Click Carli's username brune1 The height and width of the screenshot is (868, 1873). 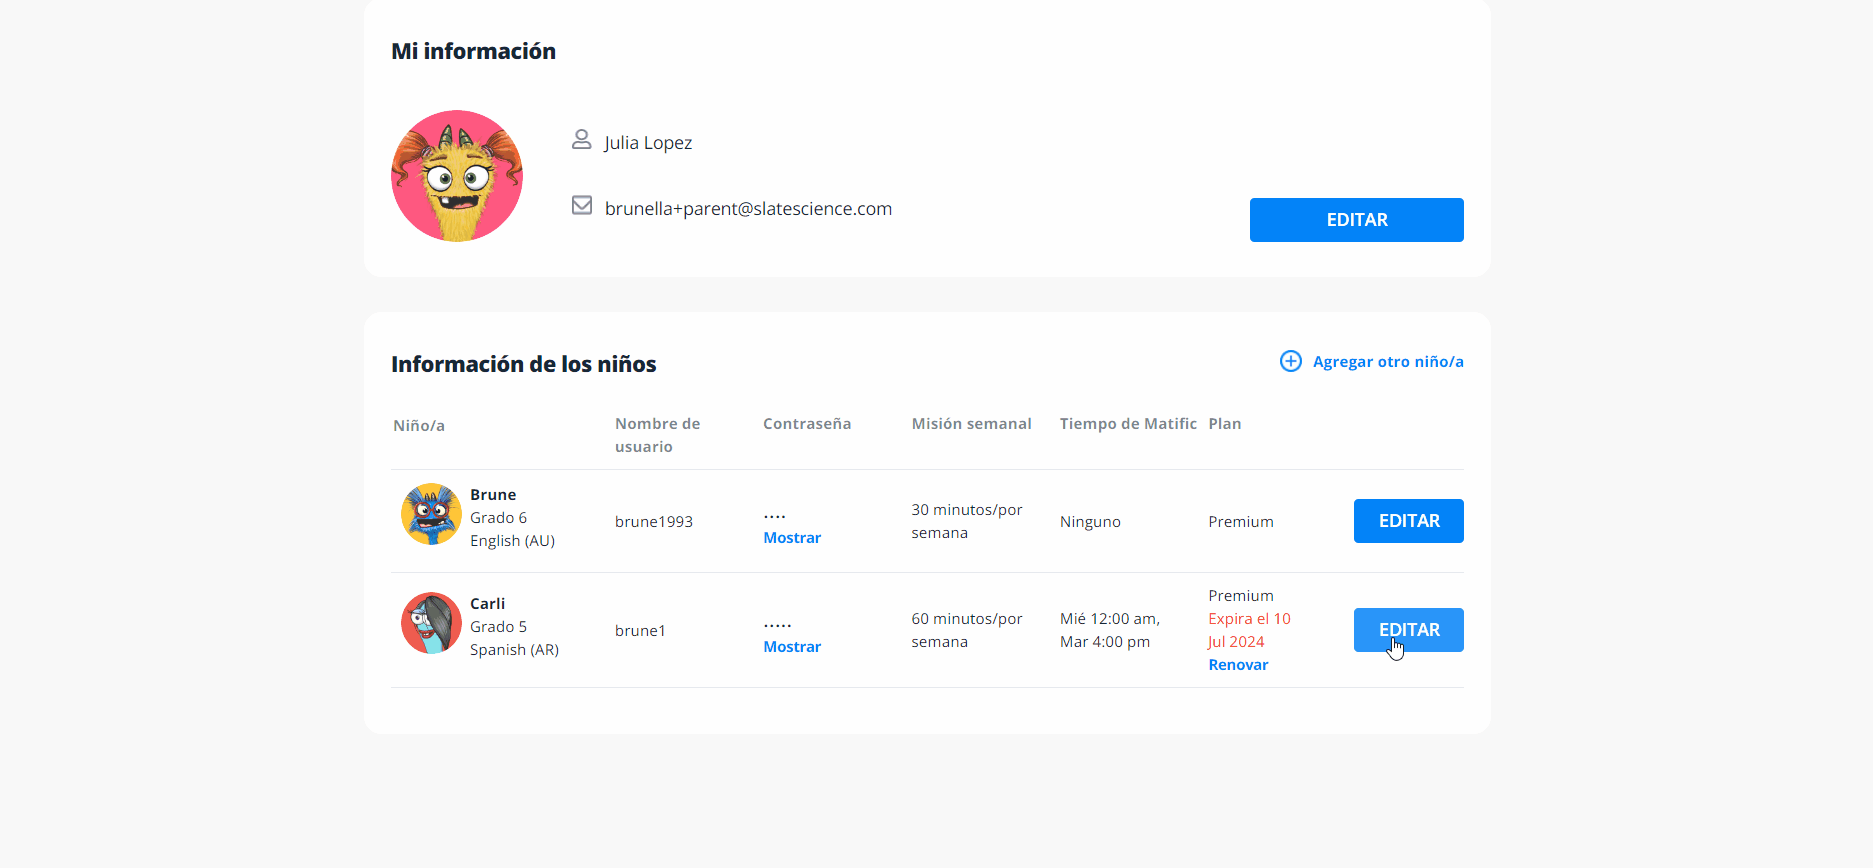click(640, 631)
